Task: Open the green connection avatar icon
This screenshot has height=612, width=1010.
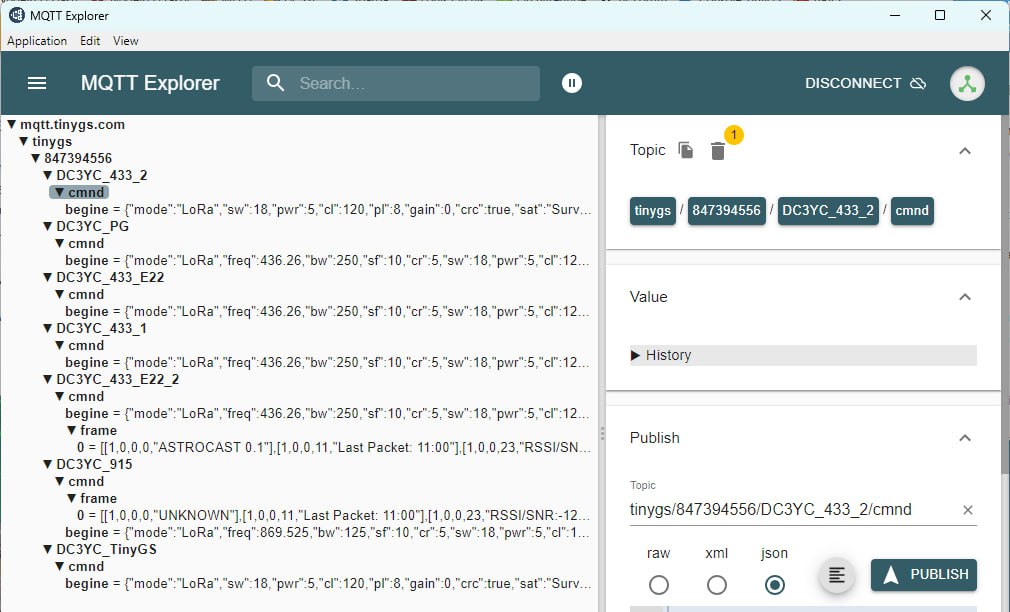Action: [967, 83]
